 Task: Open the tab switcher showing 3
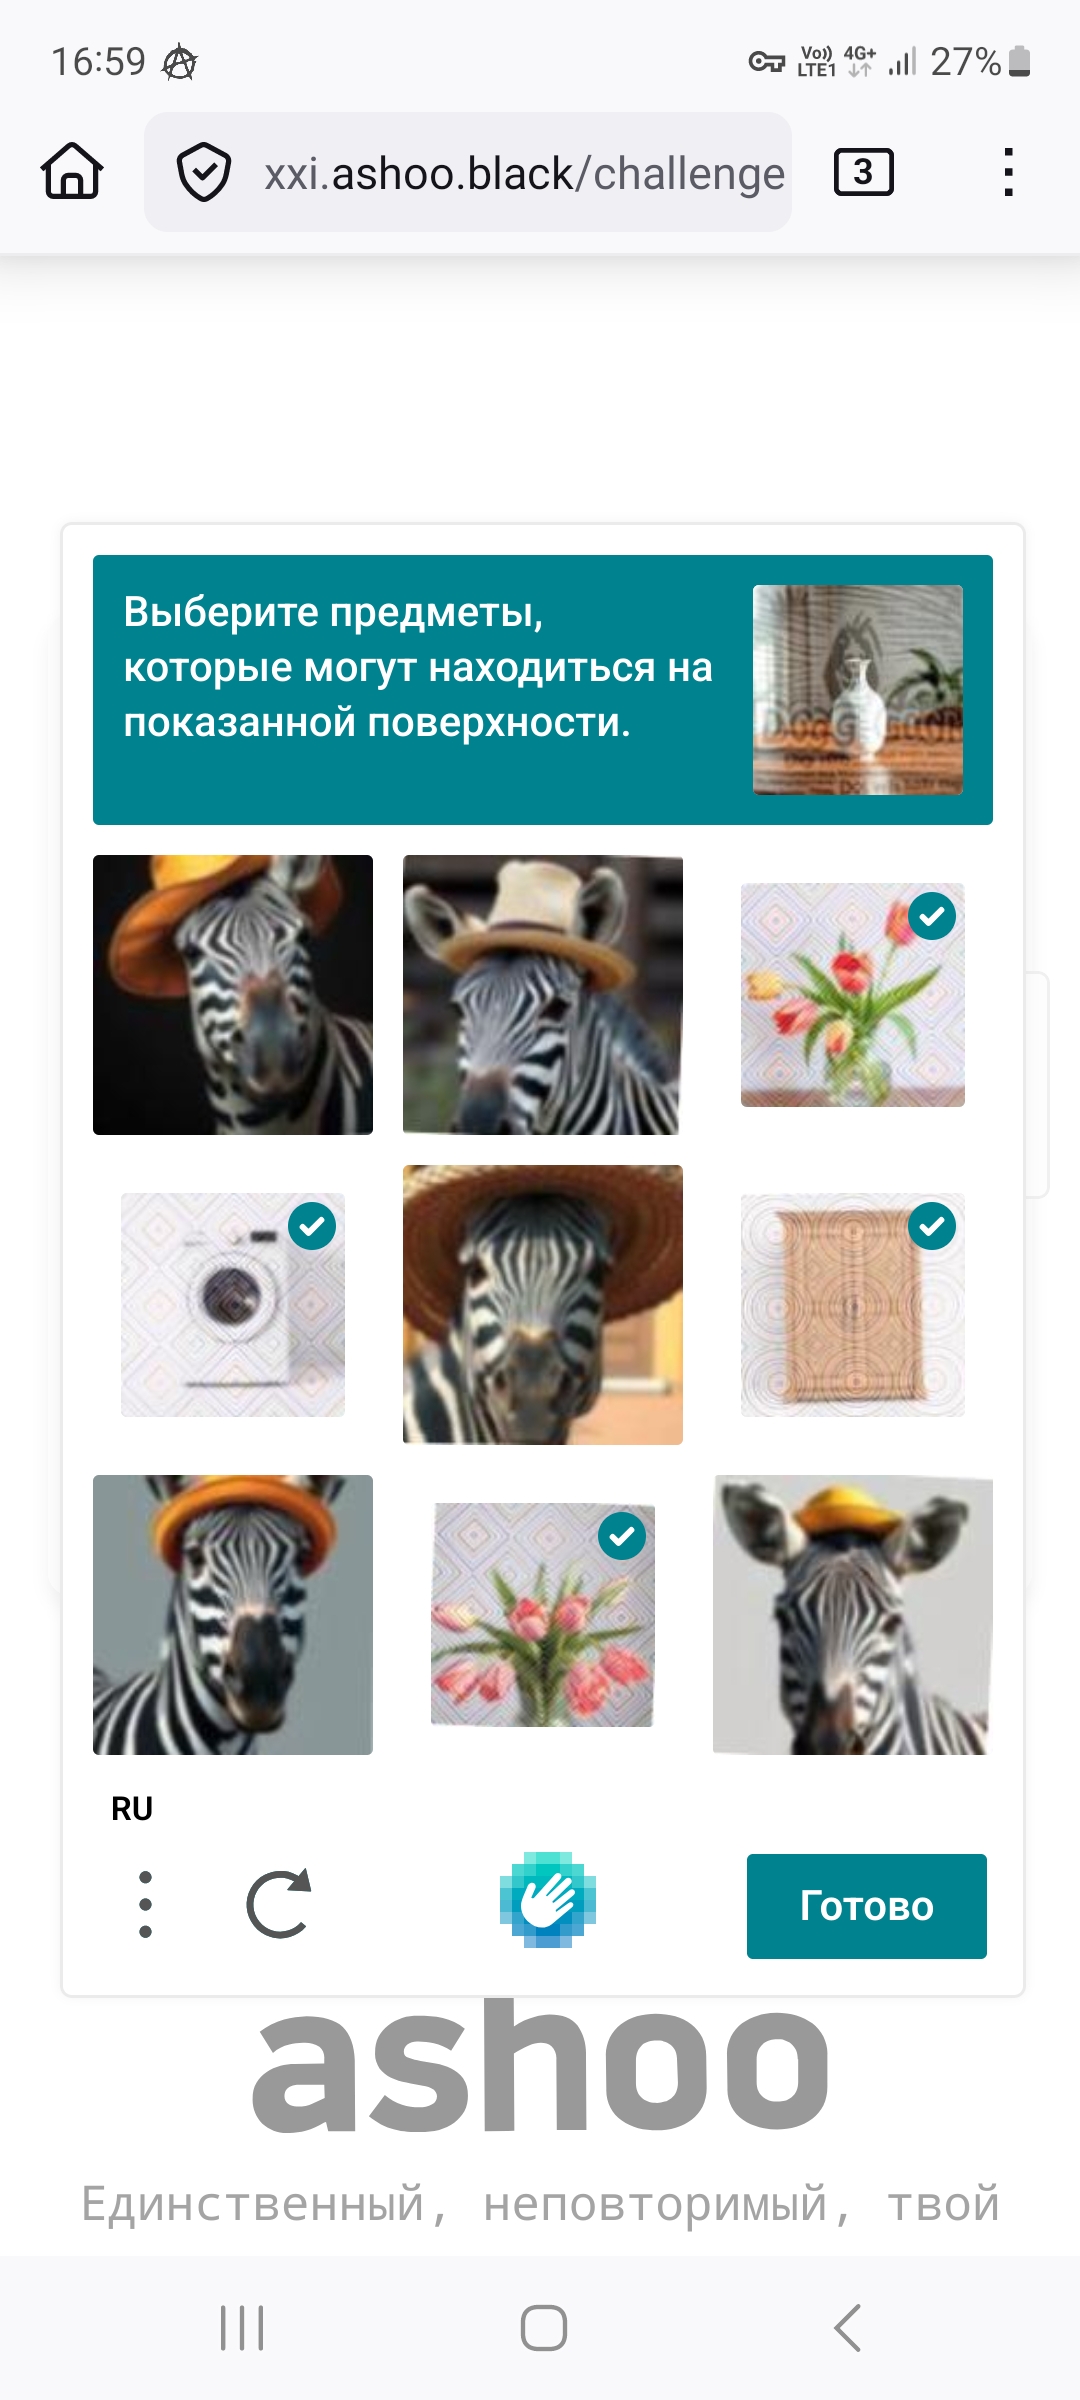tap(864, 172)
